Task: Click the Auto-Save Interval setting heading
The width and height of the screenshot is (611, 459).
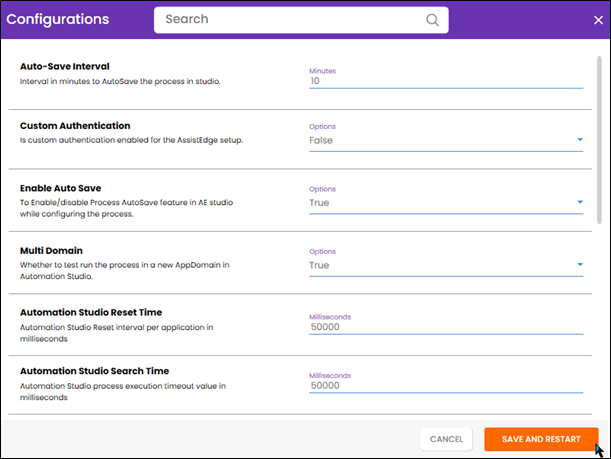Action: click(66, 66)
